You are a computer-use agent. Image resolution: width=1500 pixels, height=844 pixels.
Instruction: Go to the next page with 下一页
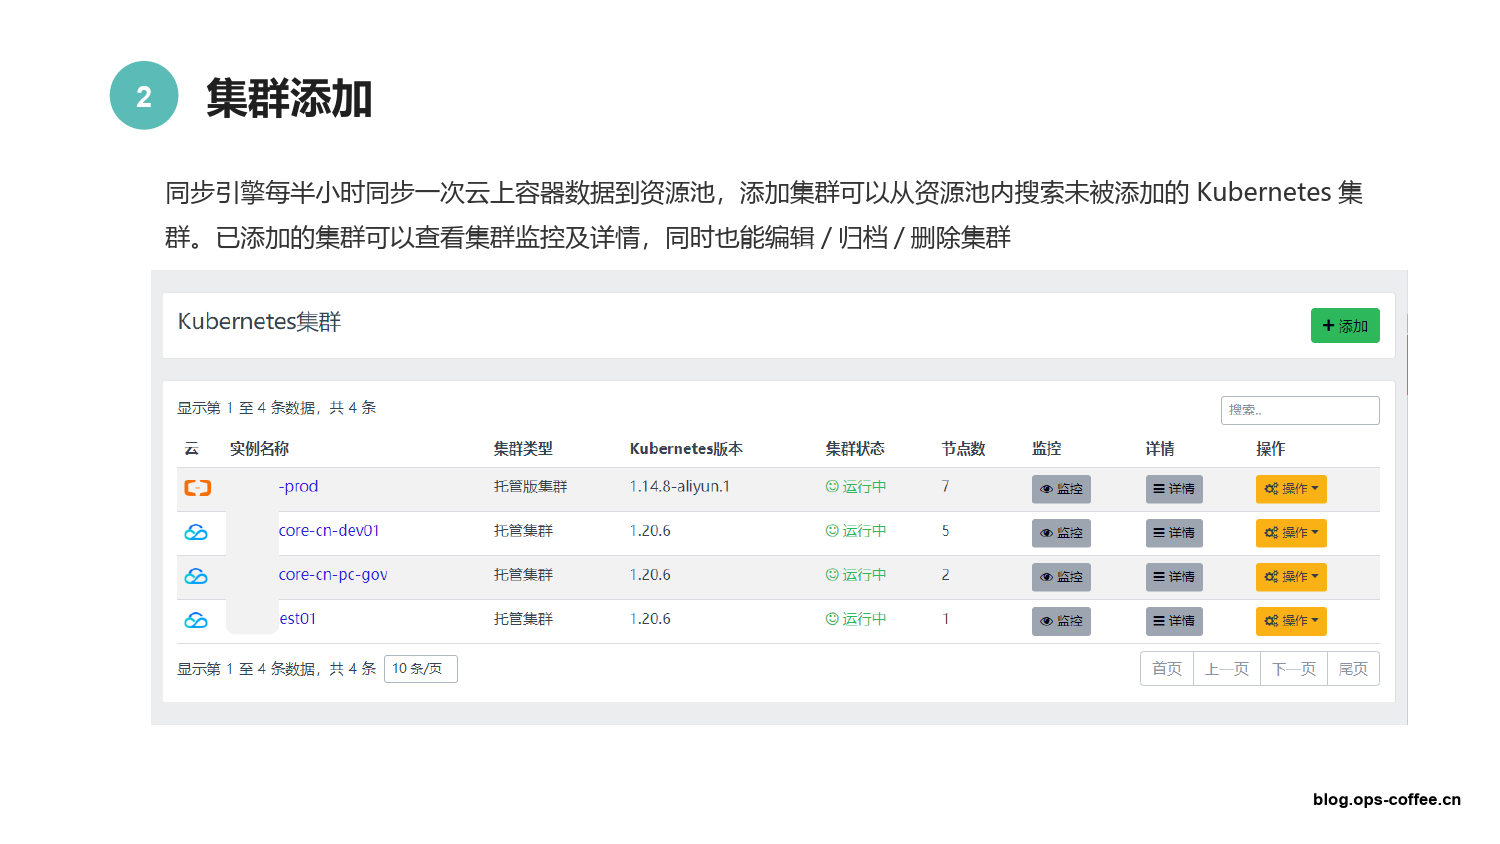pos(1294,669)
